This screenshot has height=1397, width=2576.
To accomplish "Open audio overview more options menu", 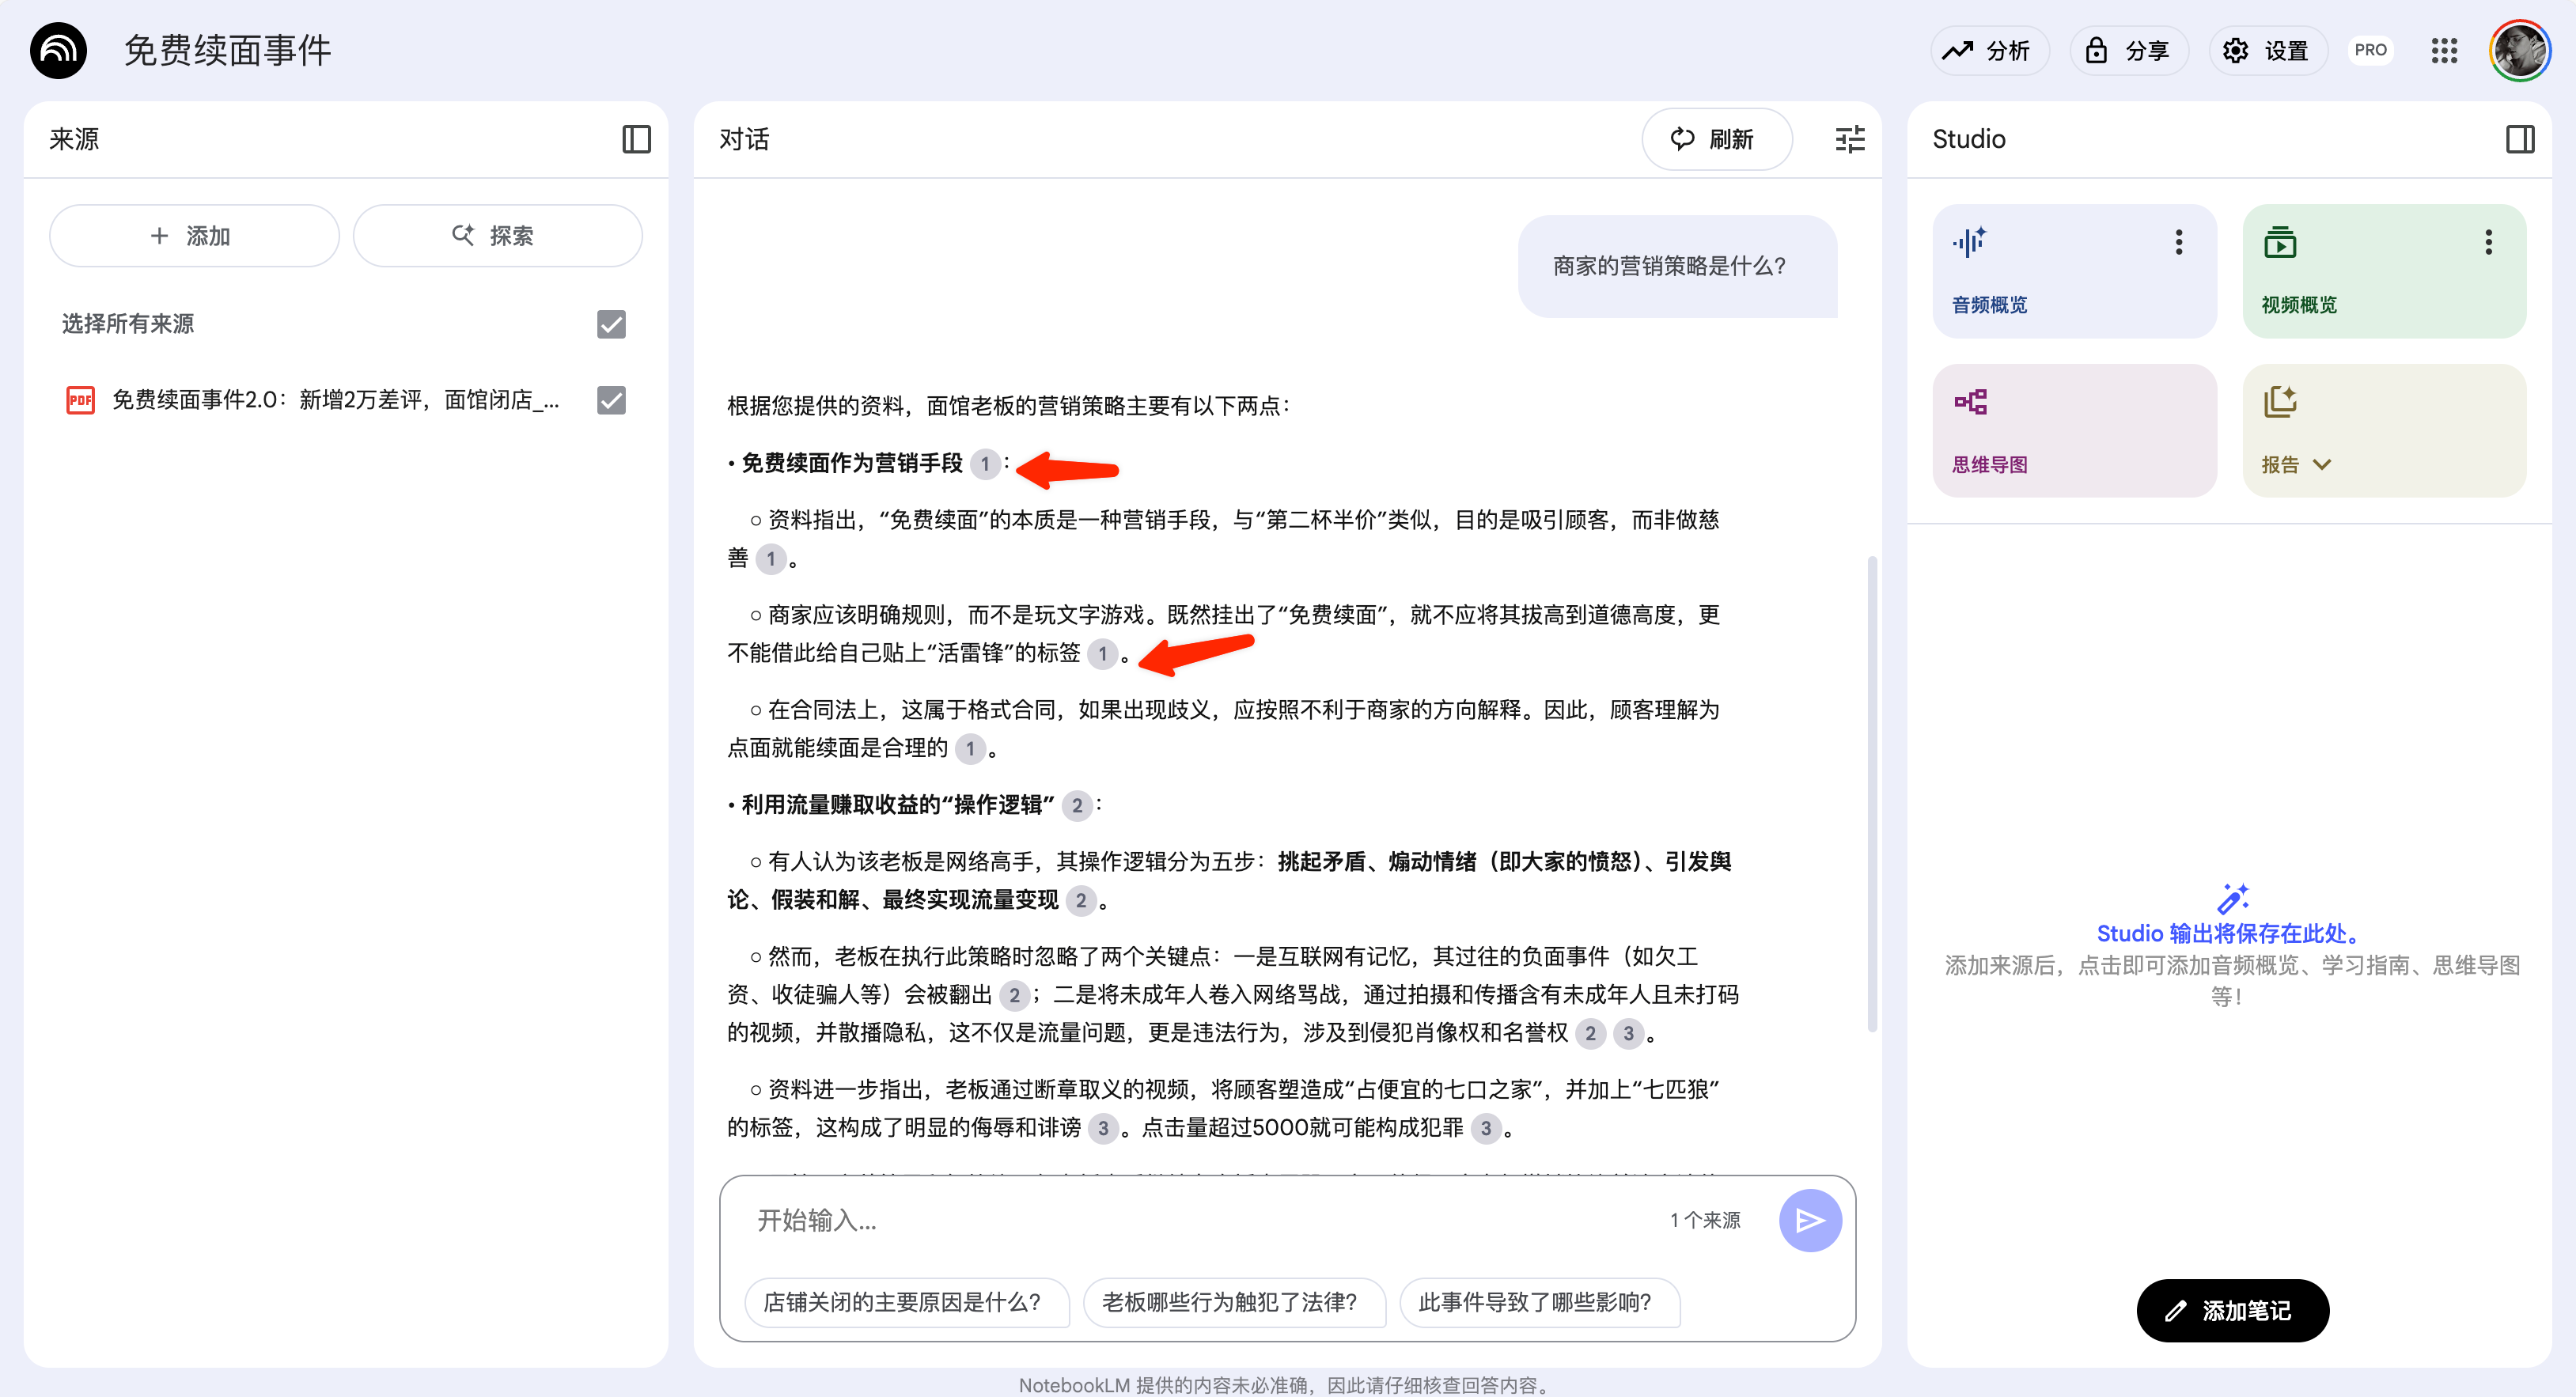I will click(2178, 242).
